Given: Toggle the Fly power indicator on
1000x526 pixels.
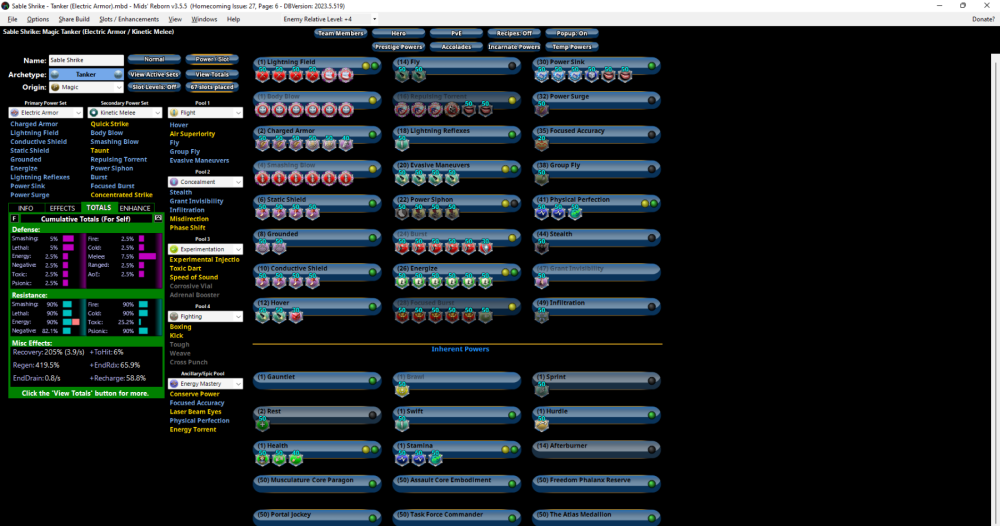Looking at the screenshot, I should (512, 65).
